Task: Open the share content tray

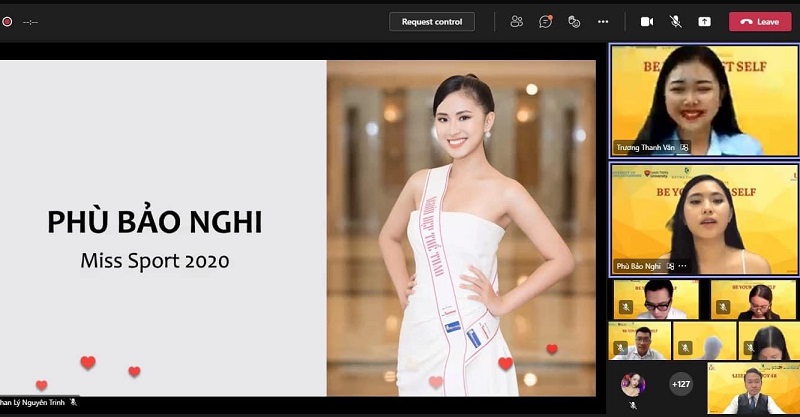Action: coord(705,21)
